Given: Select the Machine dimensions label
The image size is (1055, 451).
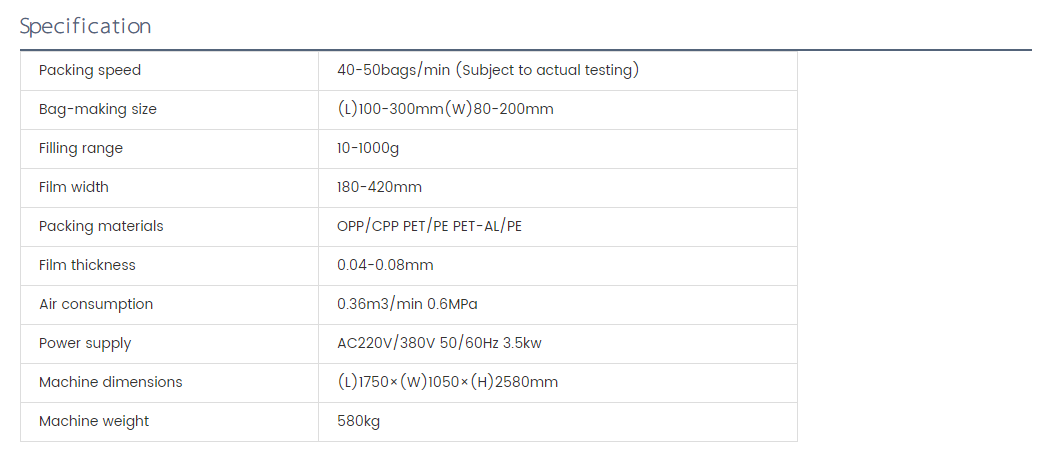Looking at the screenshot, I should tap(111, 382).
